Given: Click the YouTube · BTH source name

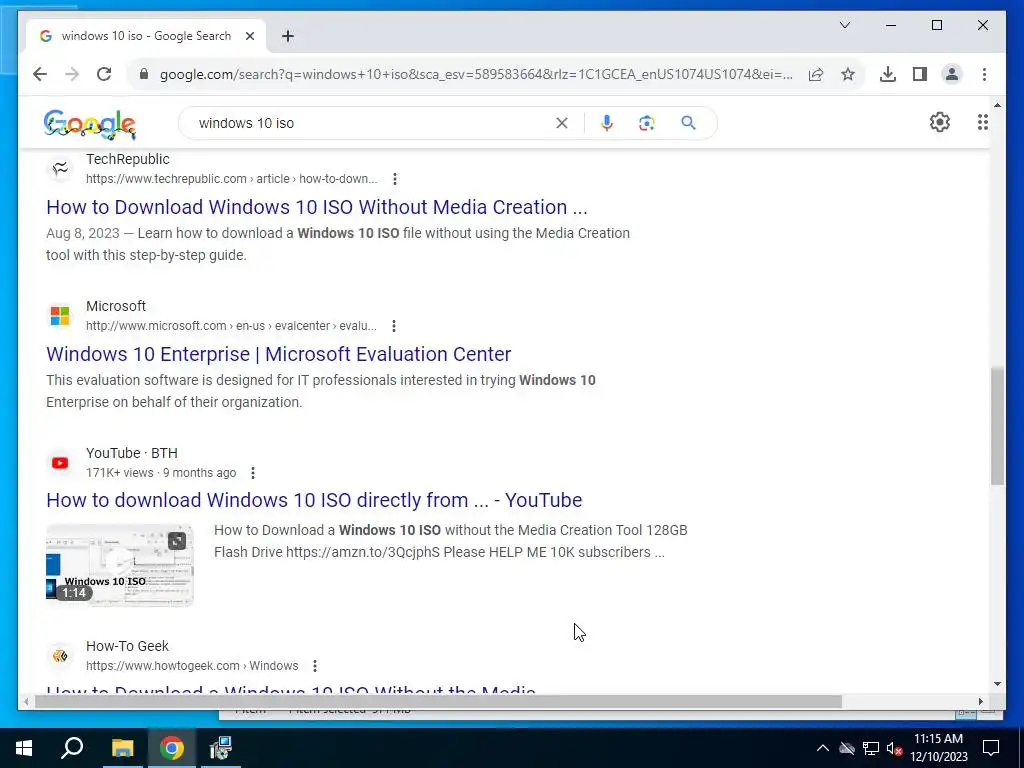Looking at the screenshot, I should [132, 453].
